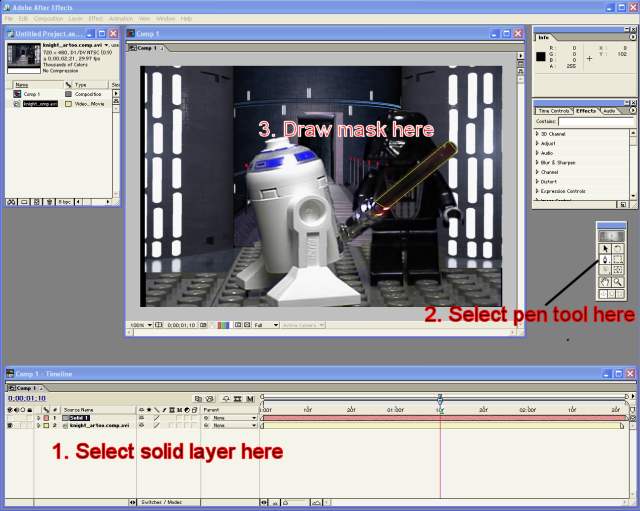Image resolution: width=640 pixels, height=511 pixels.
Task: Click the New Folder icon in Project window
Action: coord(24,202)
